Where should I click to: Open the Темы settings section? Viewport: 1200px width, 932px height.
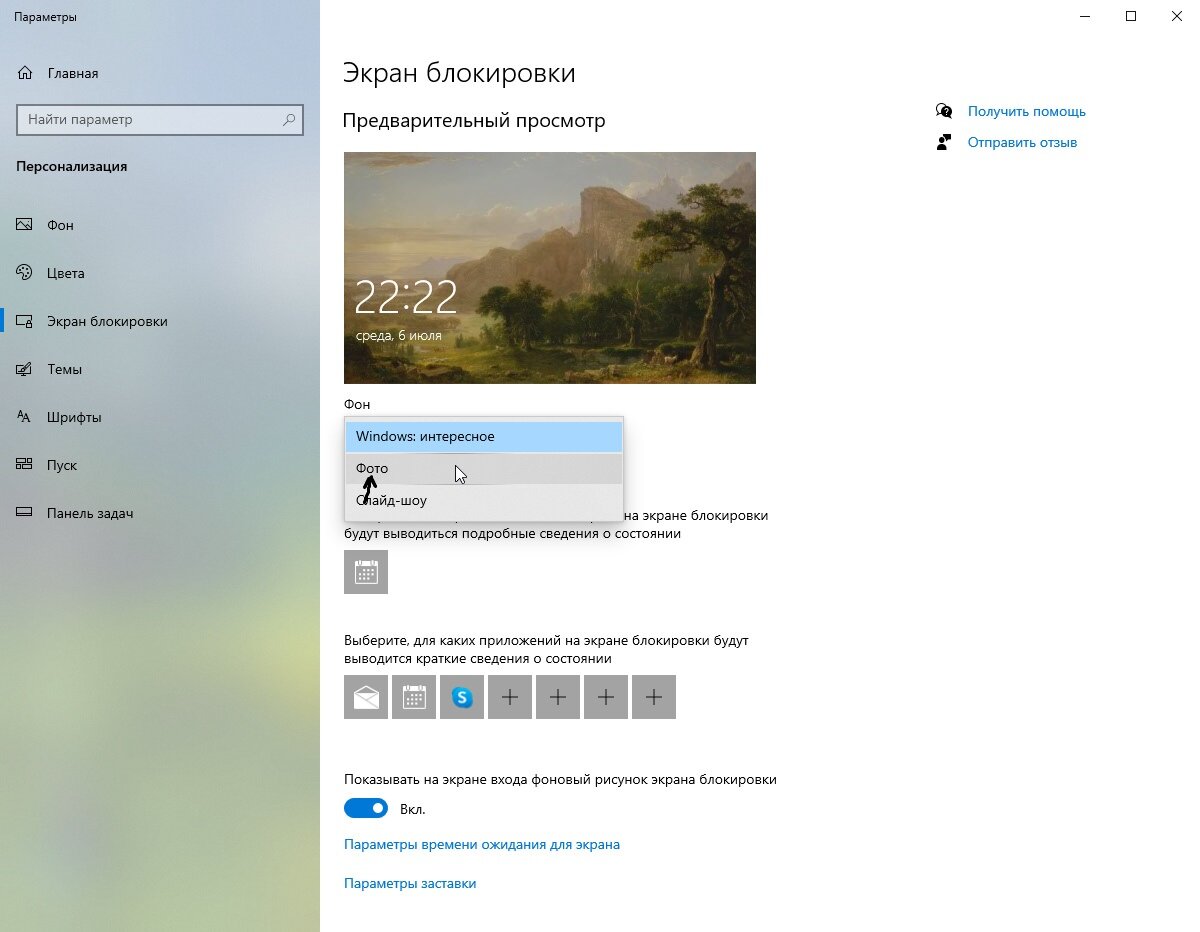tap(160, 369)
